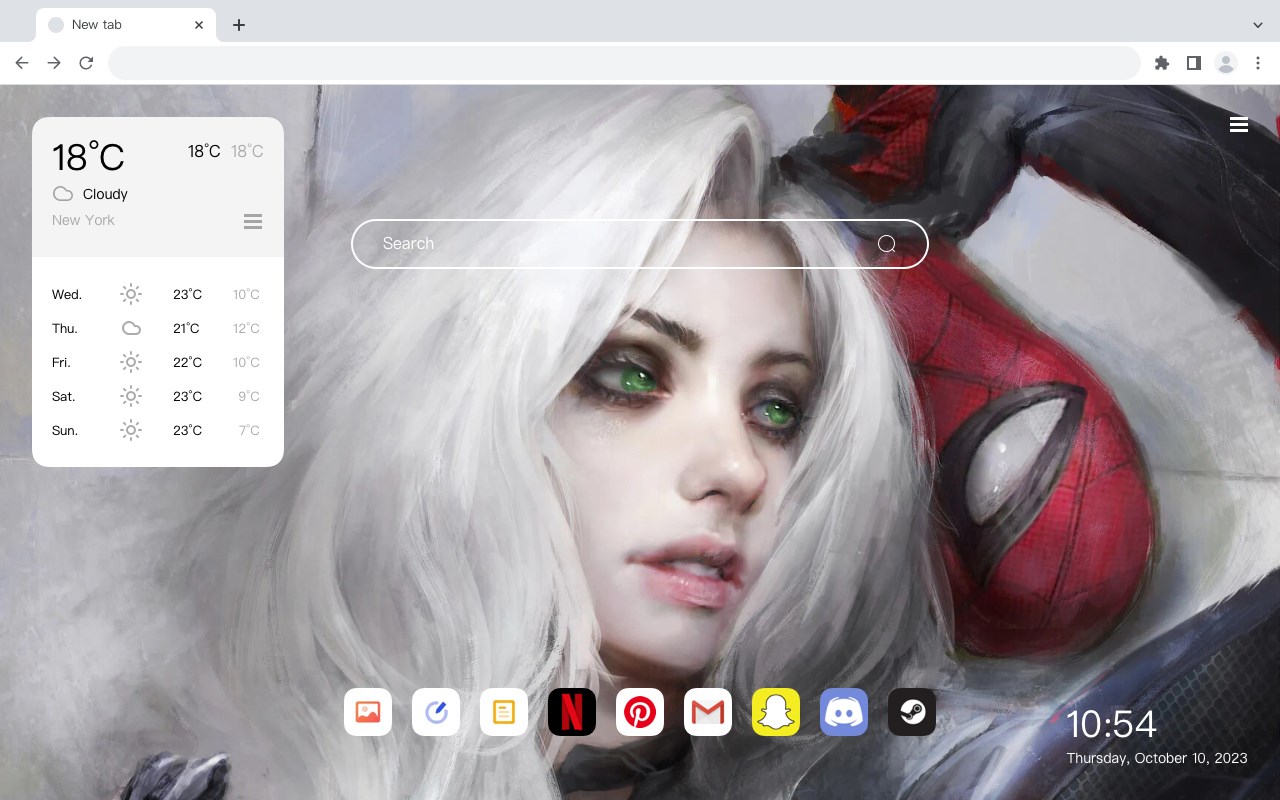Click Wednesday's sunny forecast icon
The height and width of the screenshot is (800, 1280).
tap(131, 294)
